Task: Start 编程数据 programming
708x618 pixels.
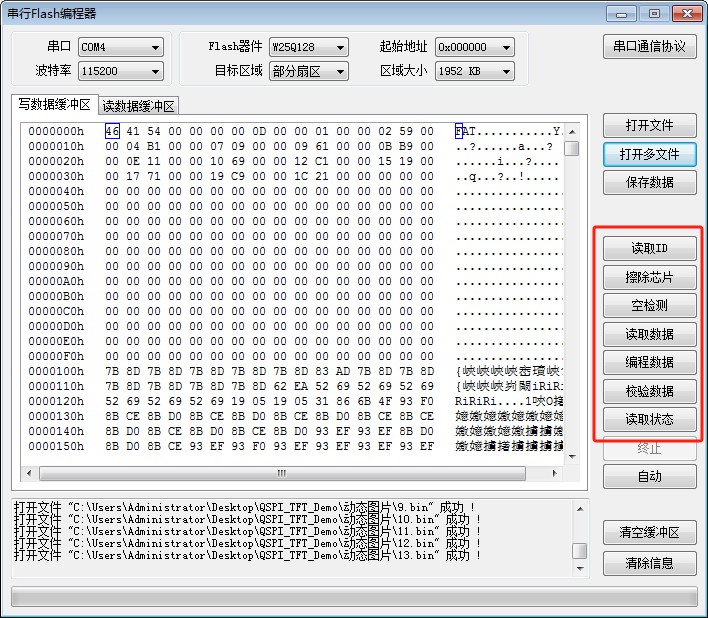Action: point(649,362)
